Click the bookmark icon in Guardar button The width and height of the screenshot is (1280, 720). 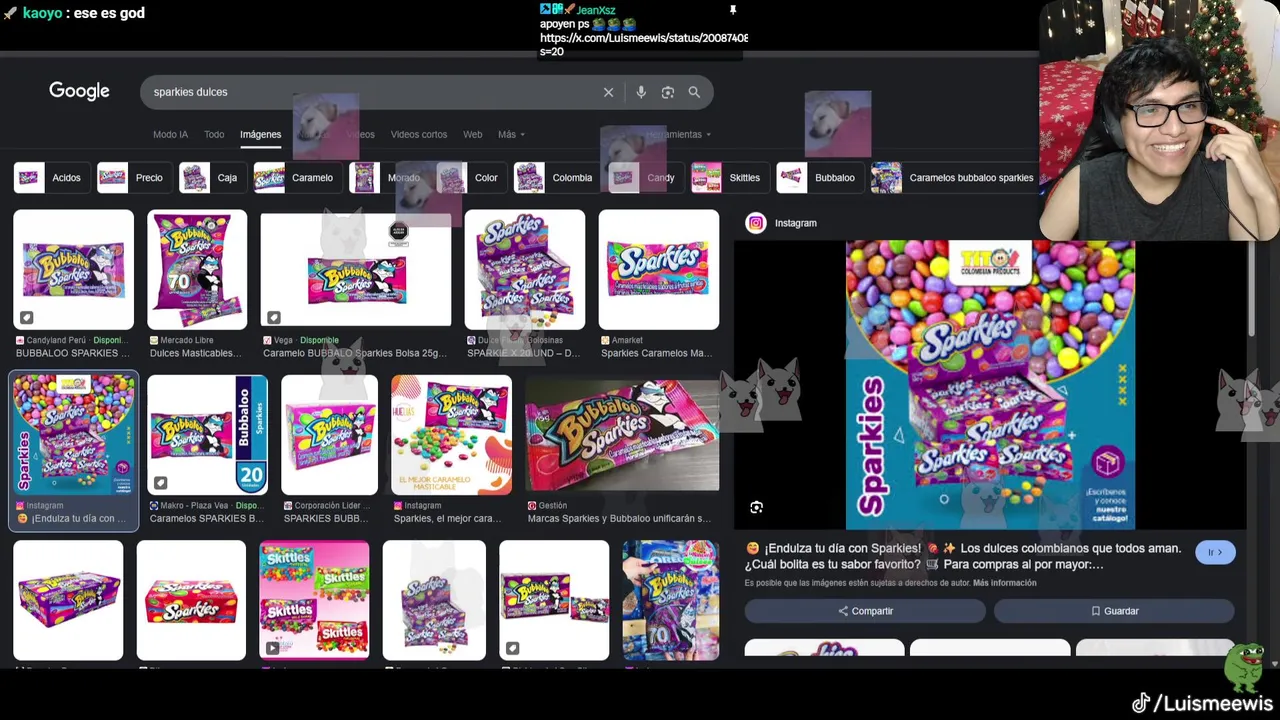(1096, 611)
